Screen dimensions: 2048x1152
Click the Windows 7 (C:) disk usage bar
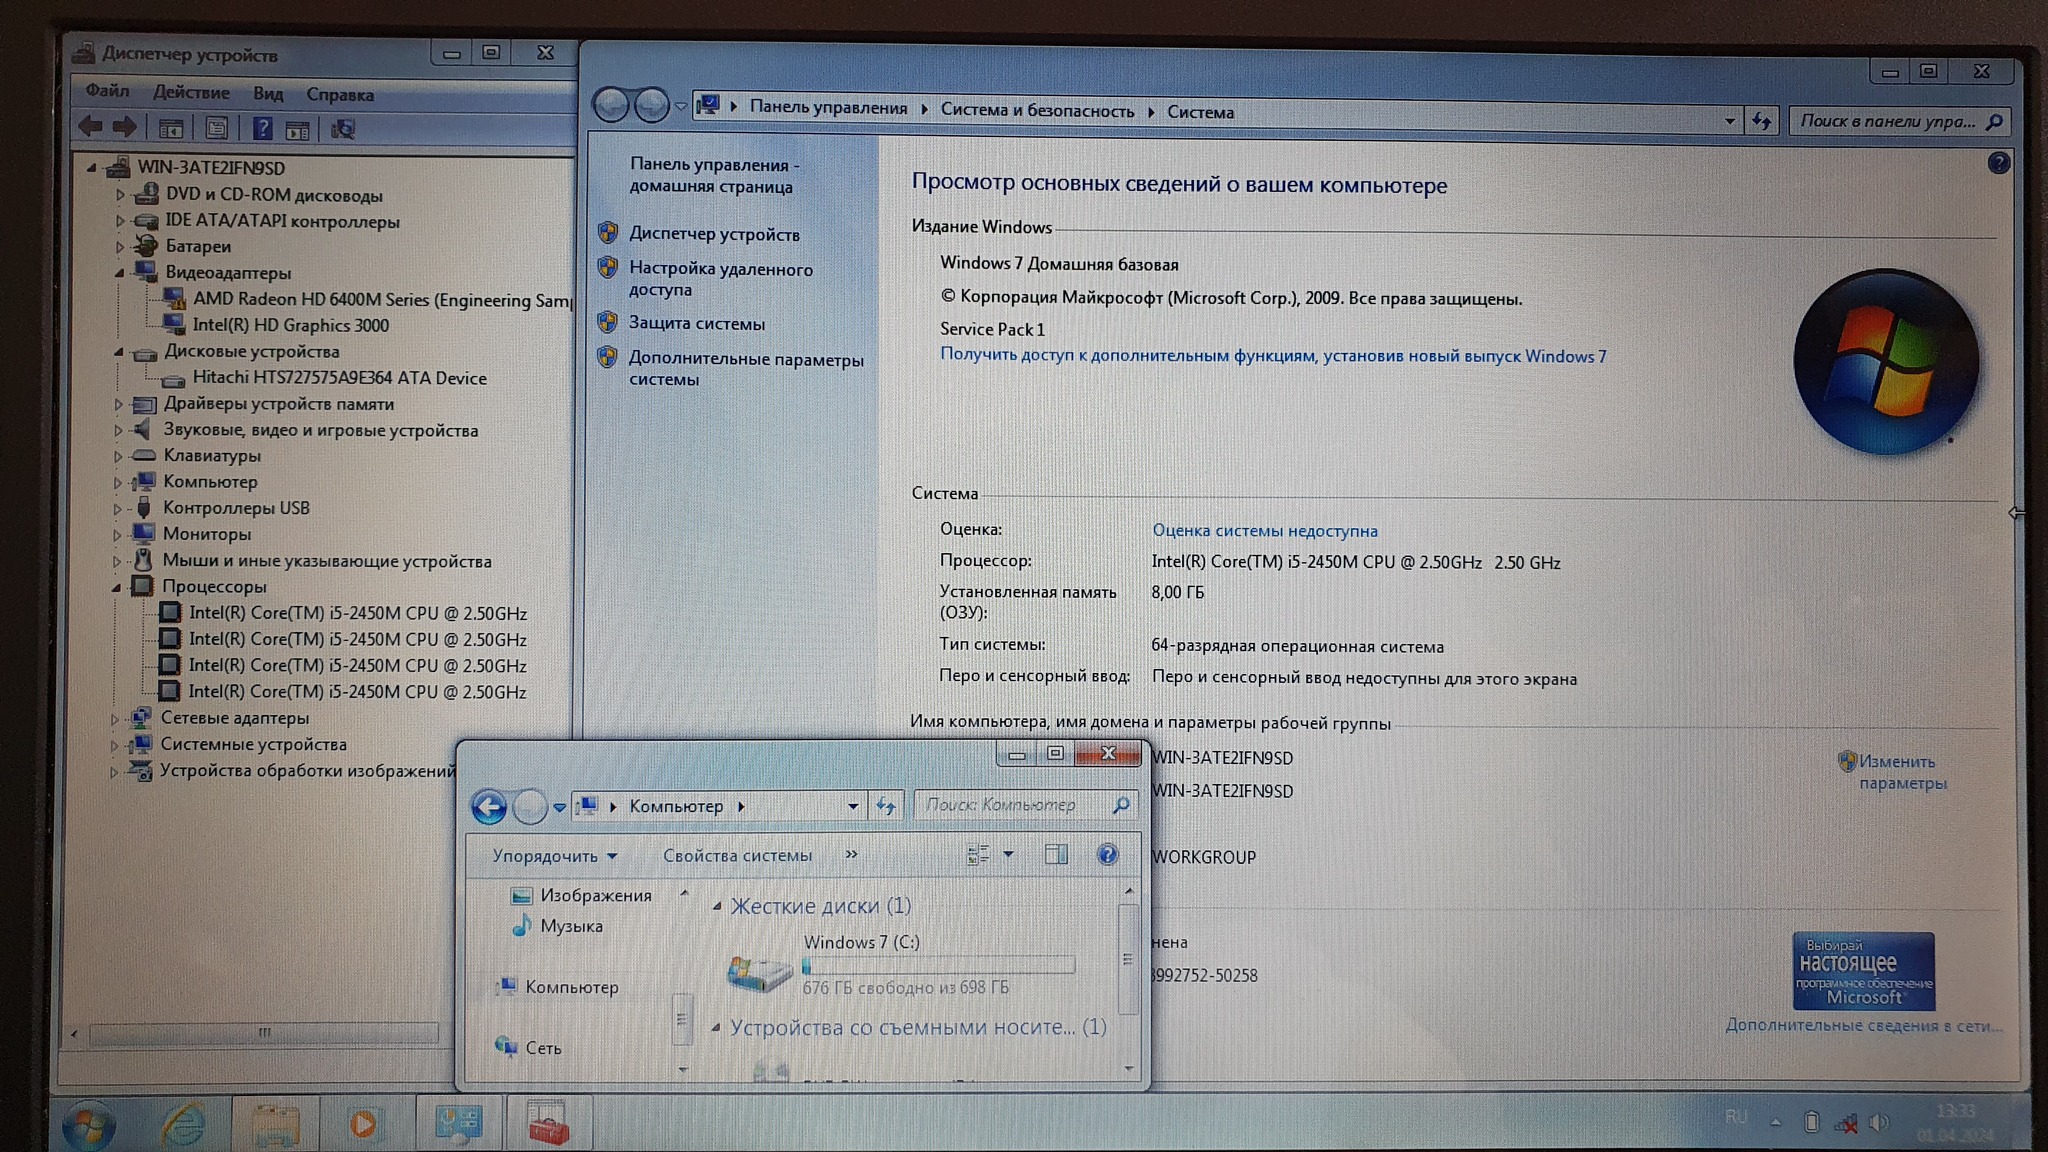(x=938, y=965)
